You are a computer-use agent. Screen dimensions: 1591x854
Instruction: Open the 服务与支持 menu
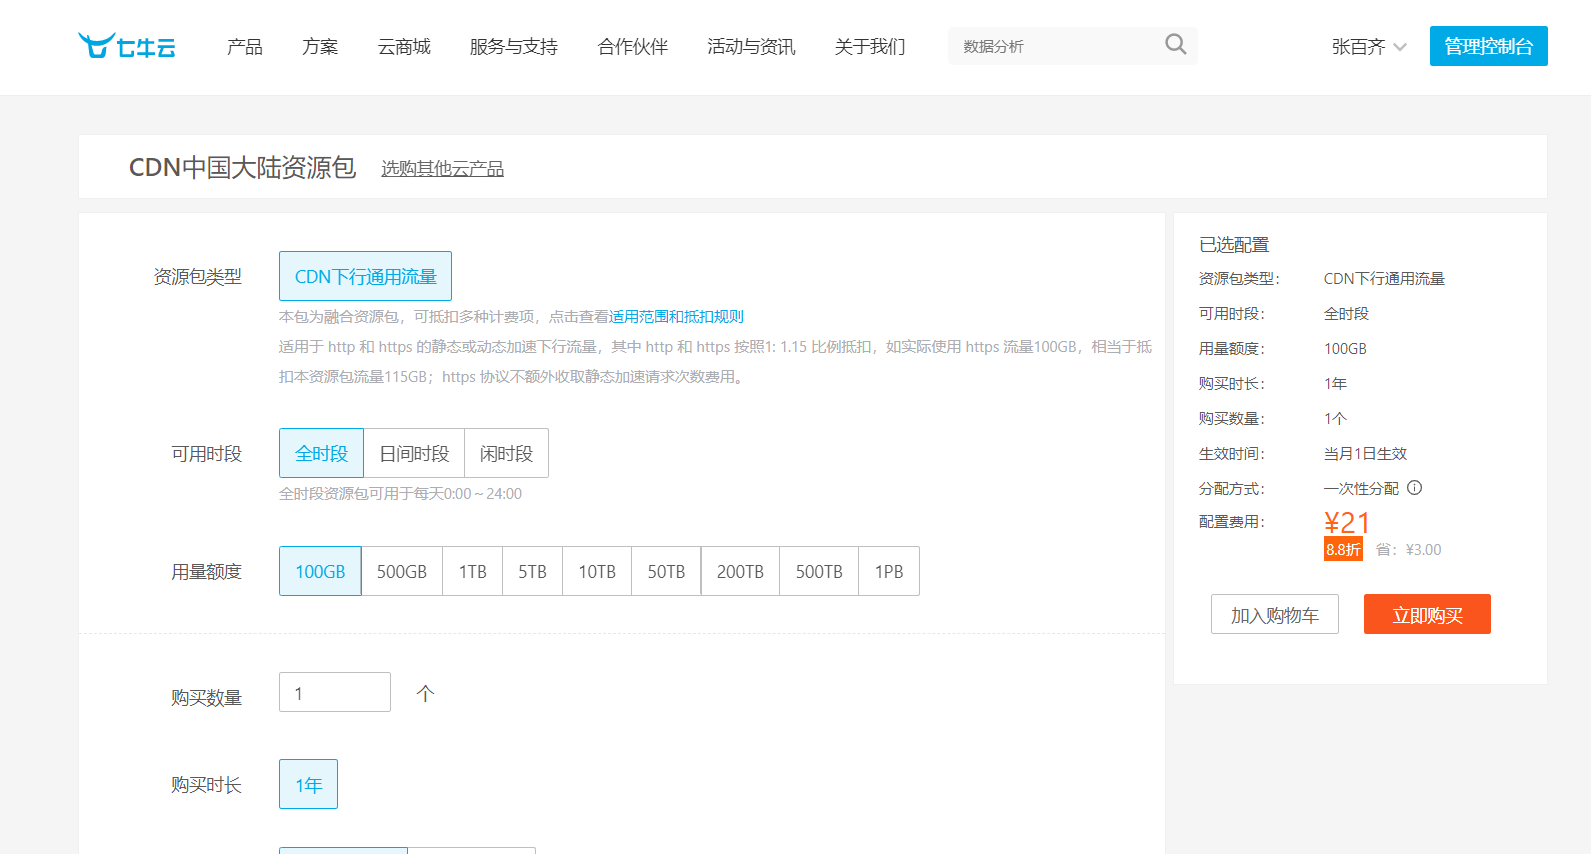pos(513,47)
